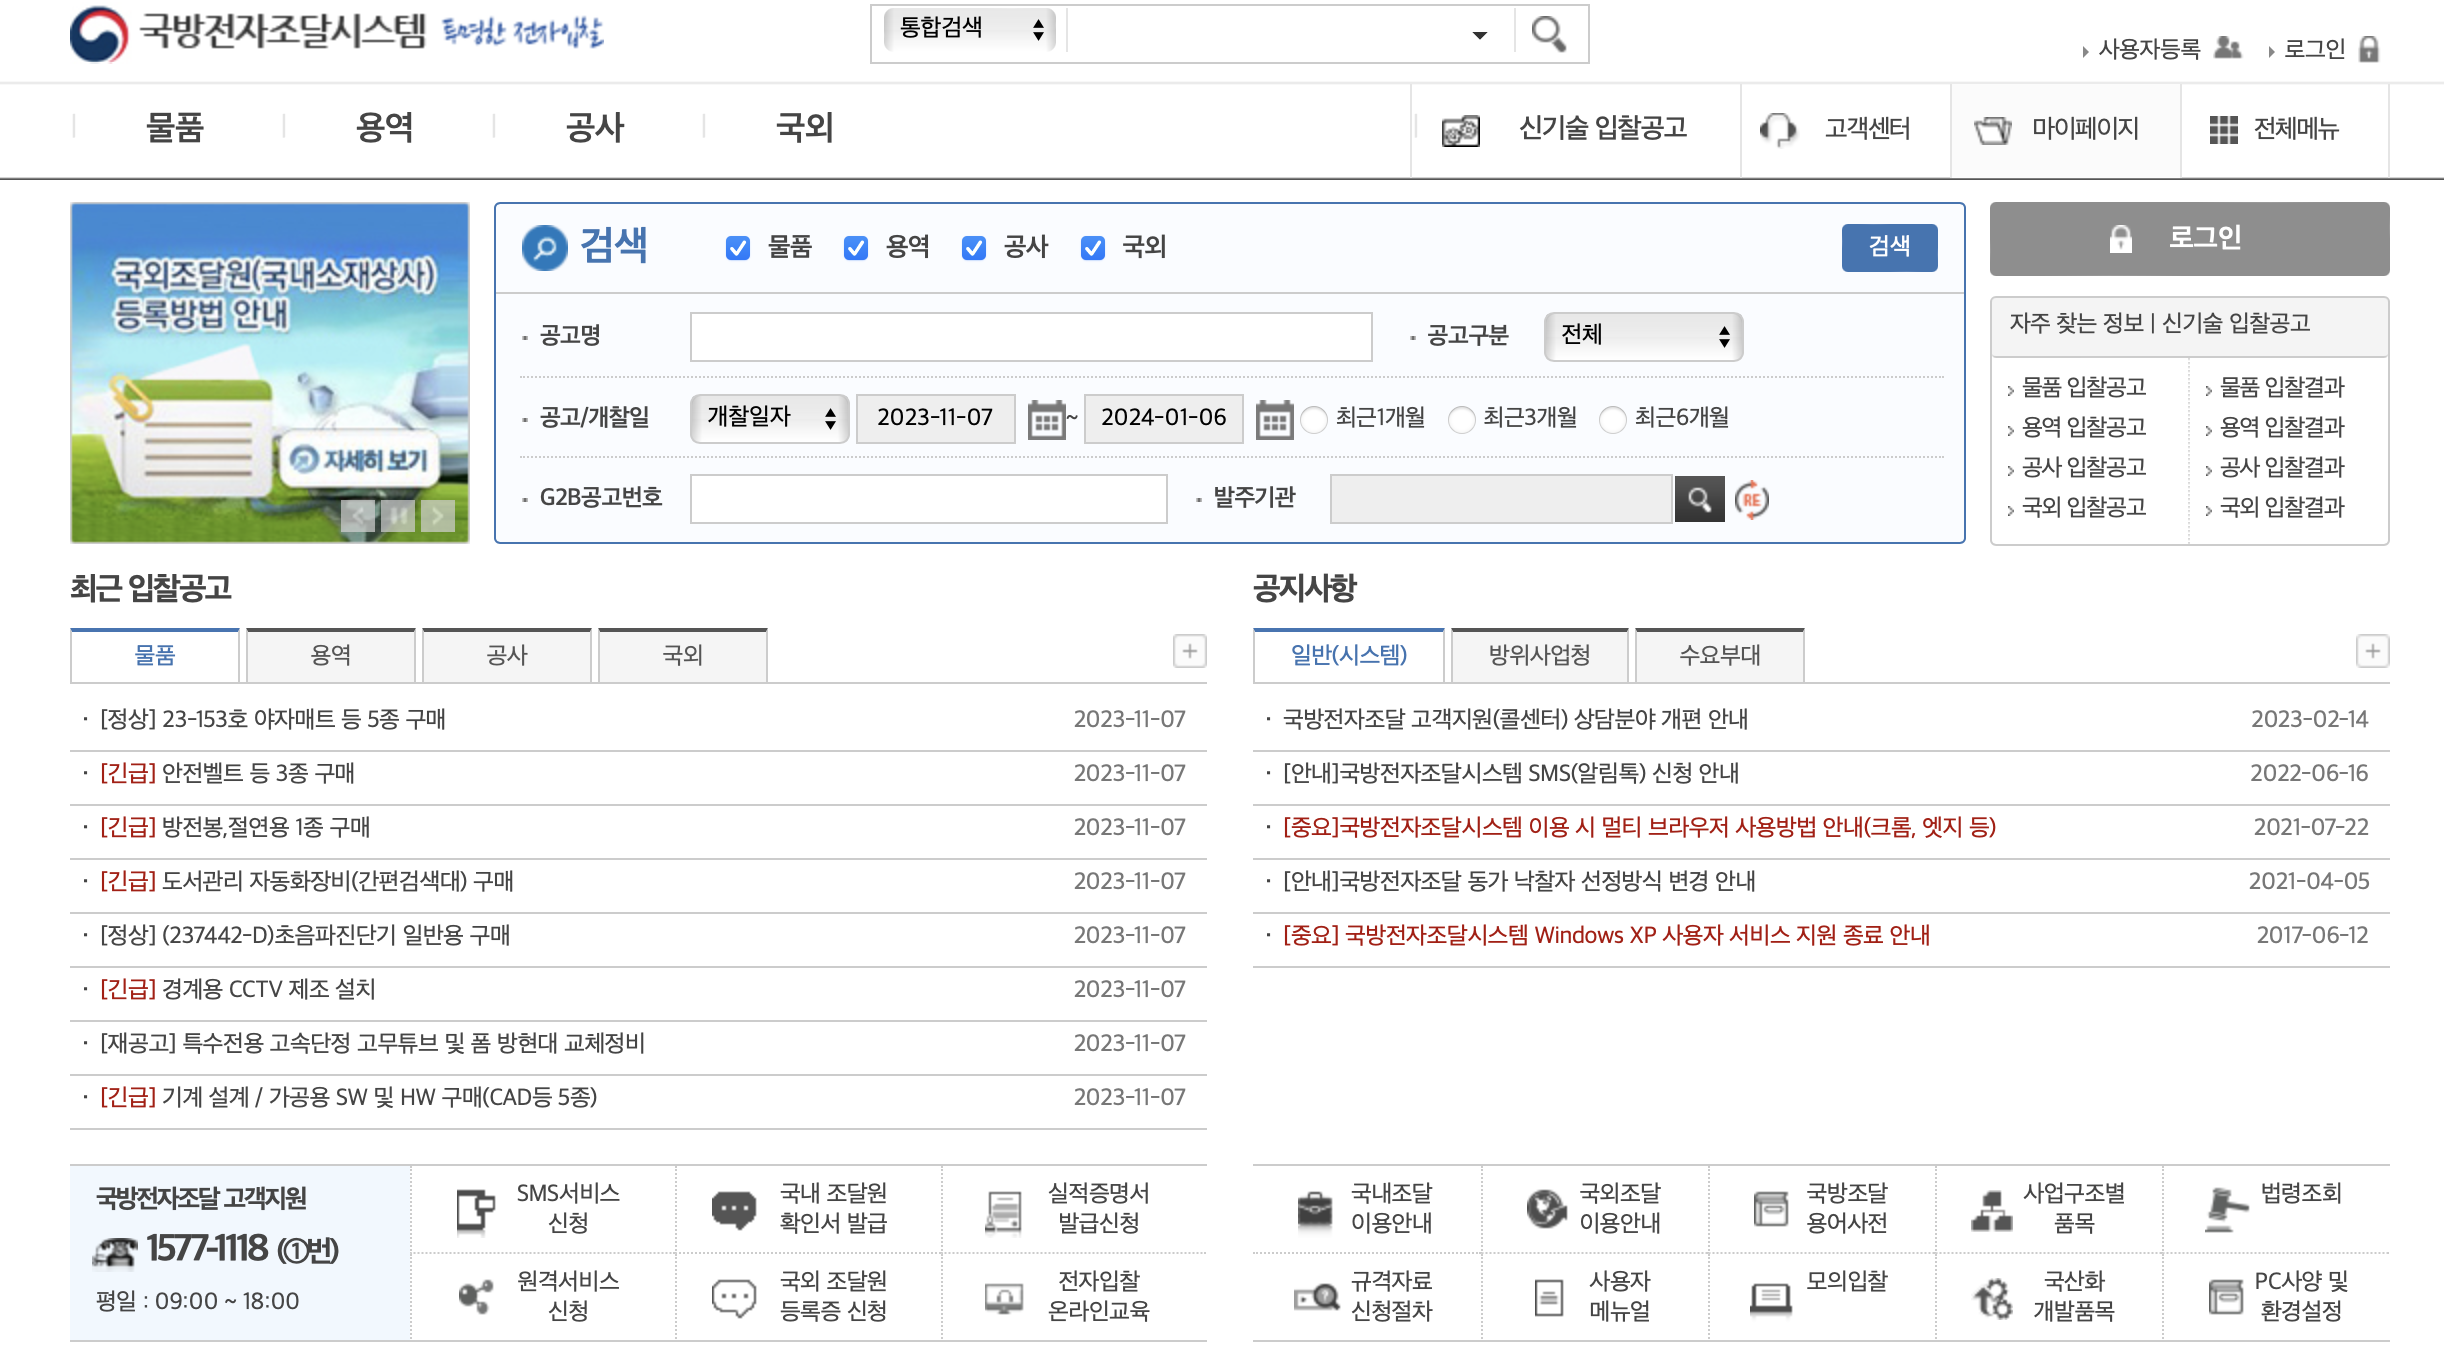Select the 모의입찰 service icon
This screenshot has height=1360, width=2444.
pos(1771,1295)
